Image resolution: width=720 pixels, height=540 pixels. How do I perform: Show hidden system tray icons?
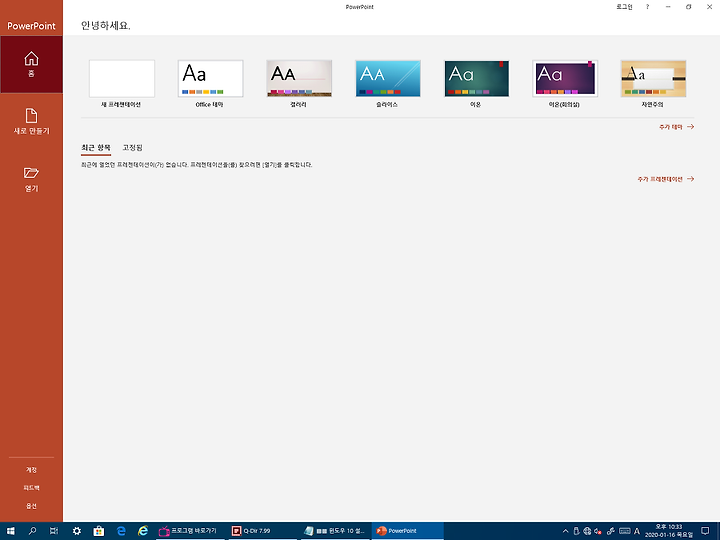(565, 531)
